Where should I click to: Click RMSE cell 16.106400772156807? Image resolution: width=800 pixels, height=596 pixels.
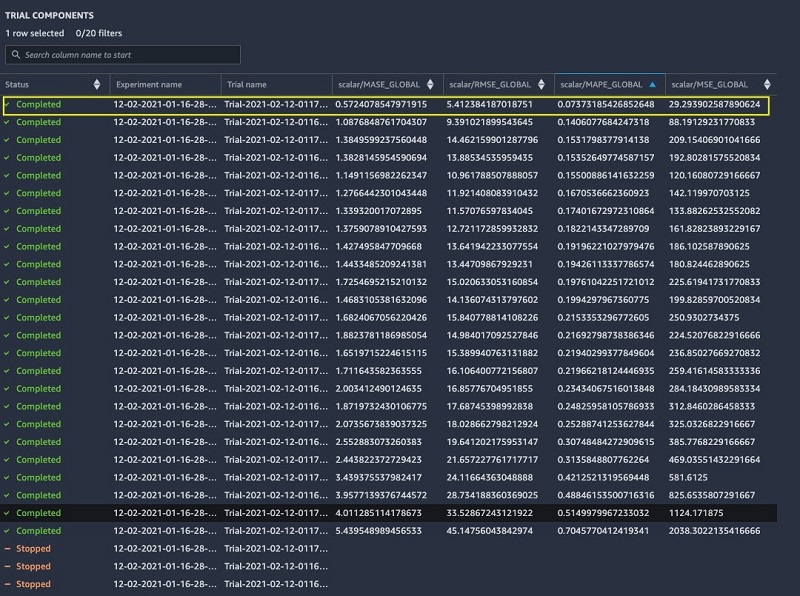[x=492, y=371]
